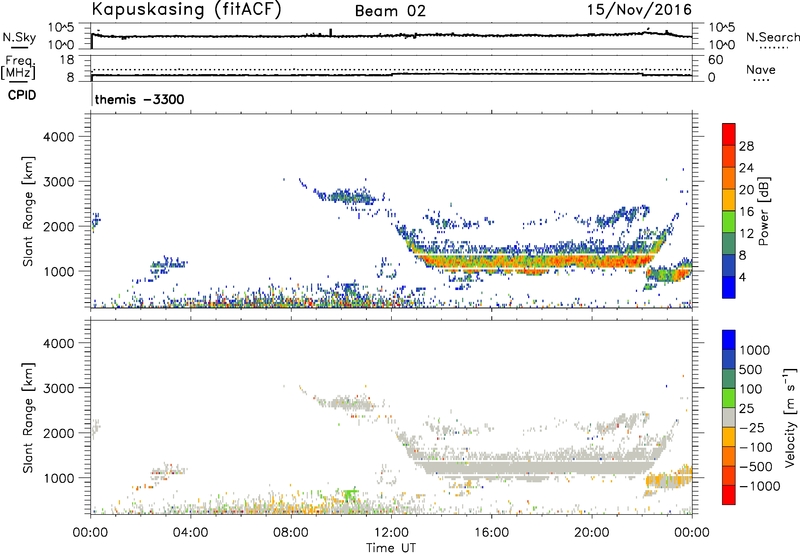Click the '16:00' time axis tick
Viewport: 800px width, 554px height.
click(x=491, y=533)
